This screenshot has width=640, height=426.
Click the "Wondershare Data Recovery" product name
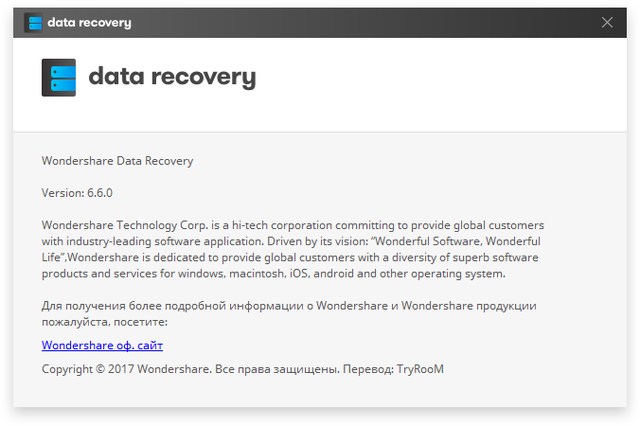(117, 160)
